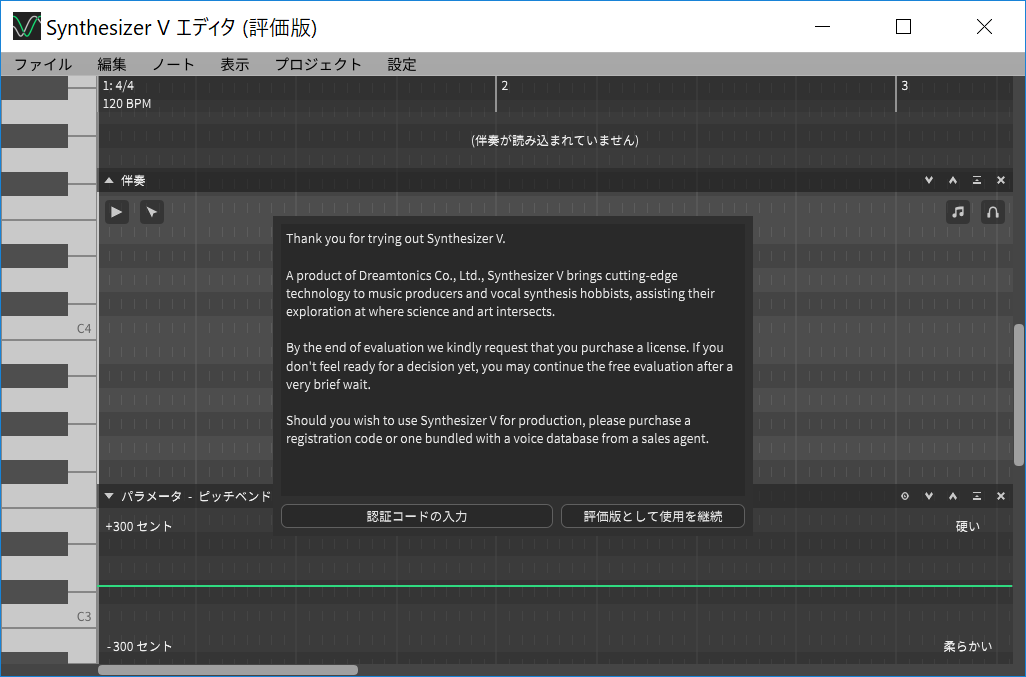Image resolution: width=1026 pixels, height=677 pixels.
Task: Click measure 2 on the timeline ruler
Action: (x=504, y=86)
